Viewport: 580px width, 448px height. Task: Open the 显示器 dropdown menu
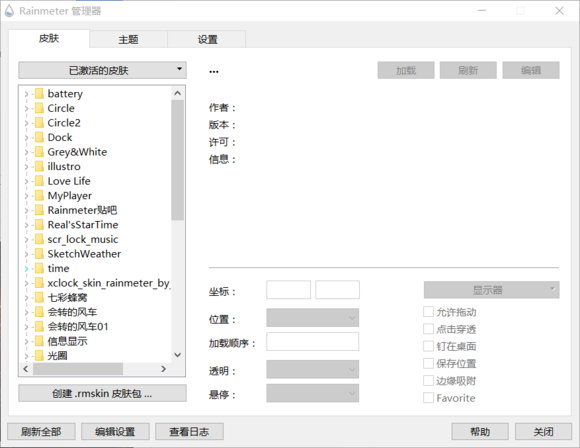coord(491,290)
